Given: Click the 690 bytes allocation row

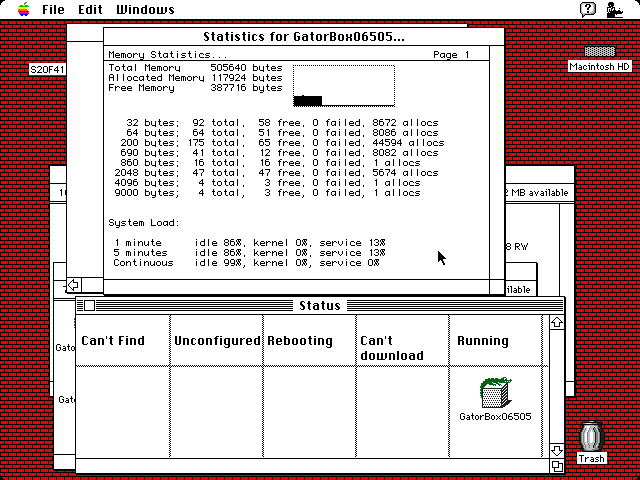Looking at the screenshot, I should [280, 153].
